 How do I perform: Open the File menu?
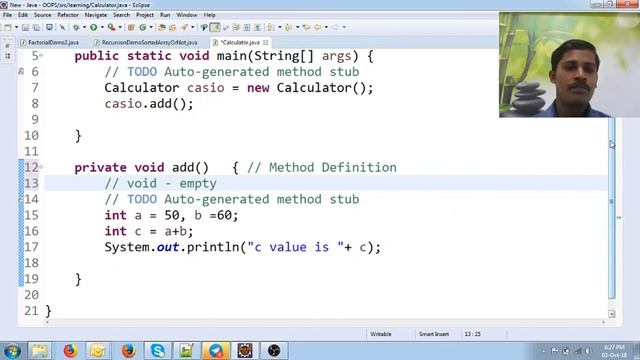pos(7,15)
